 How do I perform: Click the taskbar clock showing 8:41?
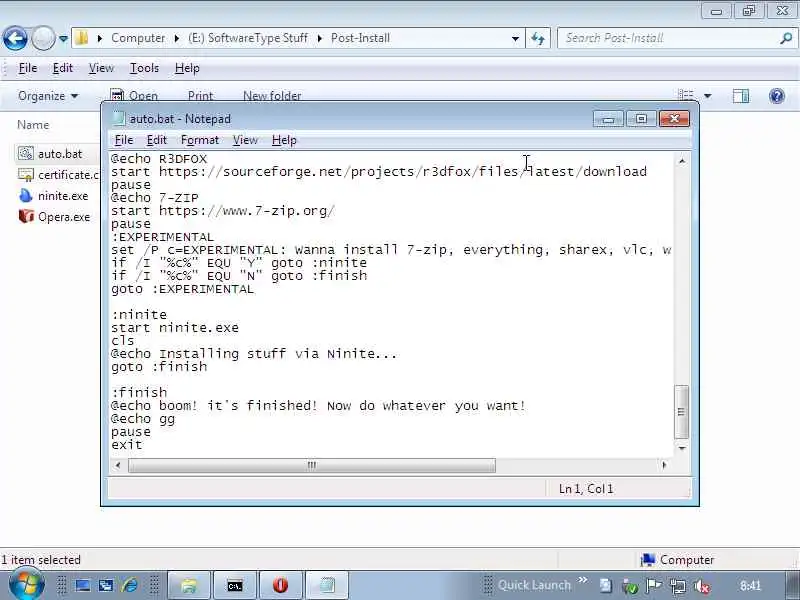751,585
